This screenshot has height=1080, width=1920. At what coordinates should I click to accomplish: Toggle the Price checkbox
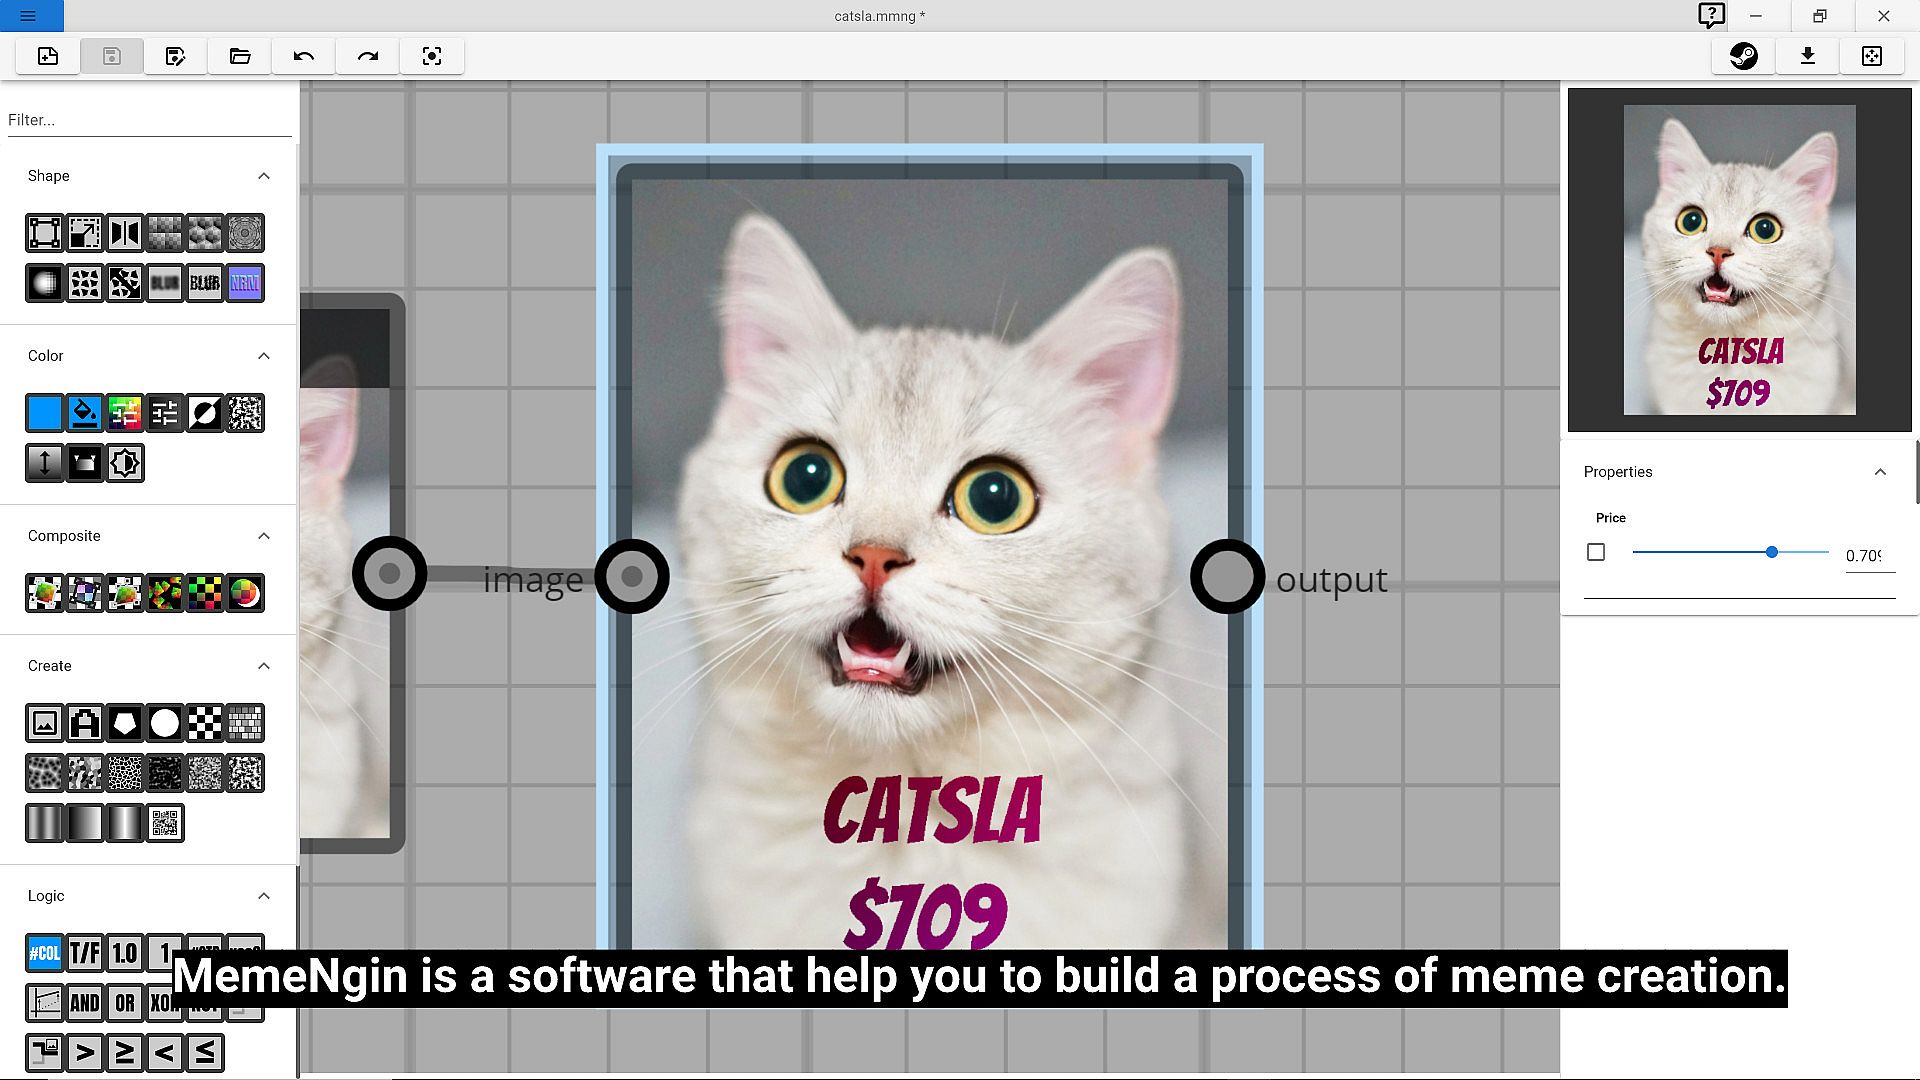1596,552
